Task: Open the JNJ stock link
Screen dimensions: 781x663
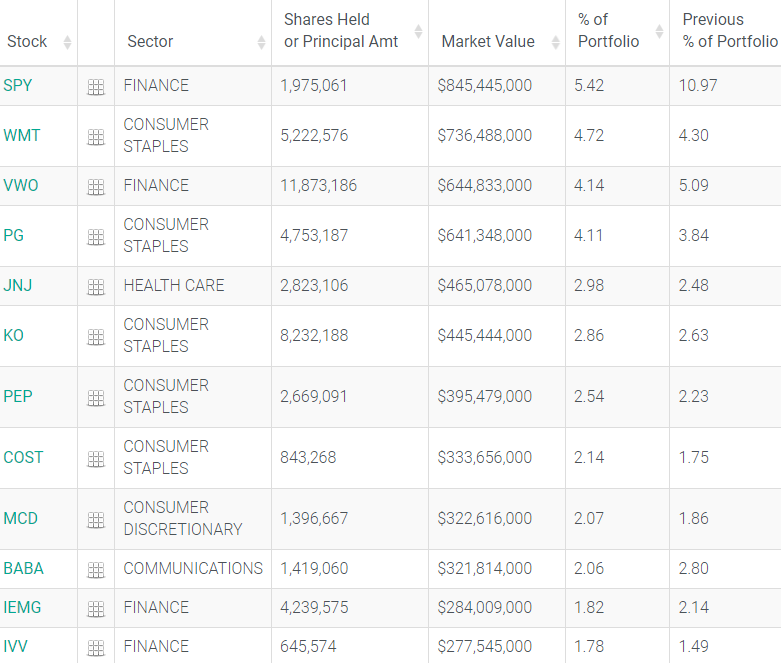Action: (17, 285)
